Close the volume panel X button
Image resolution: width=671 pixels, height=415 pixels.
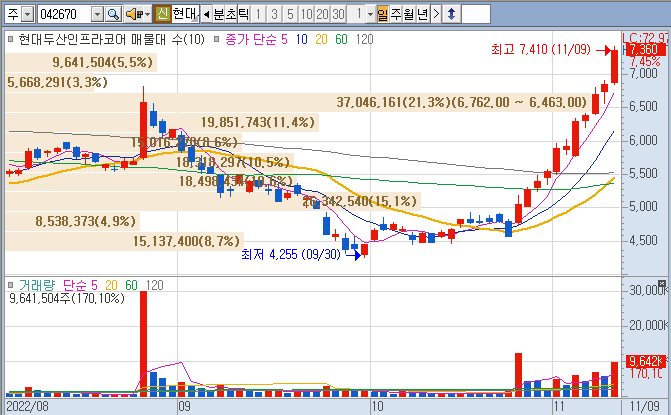point(662,283)
